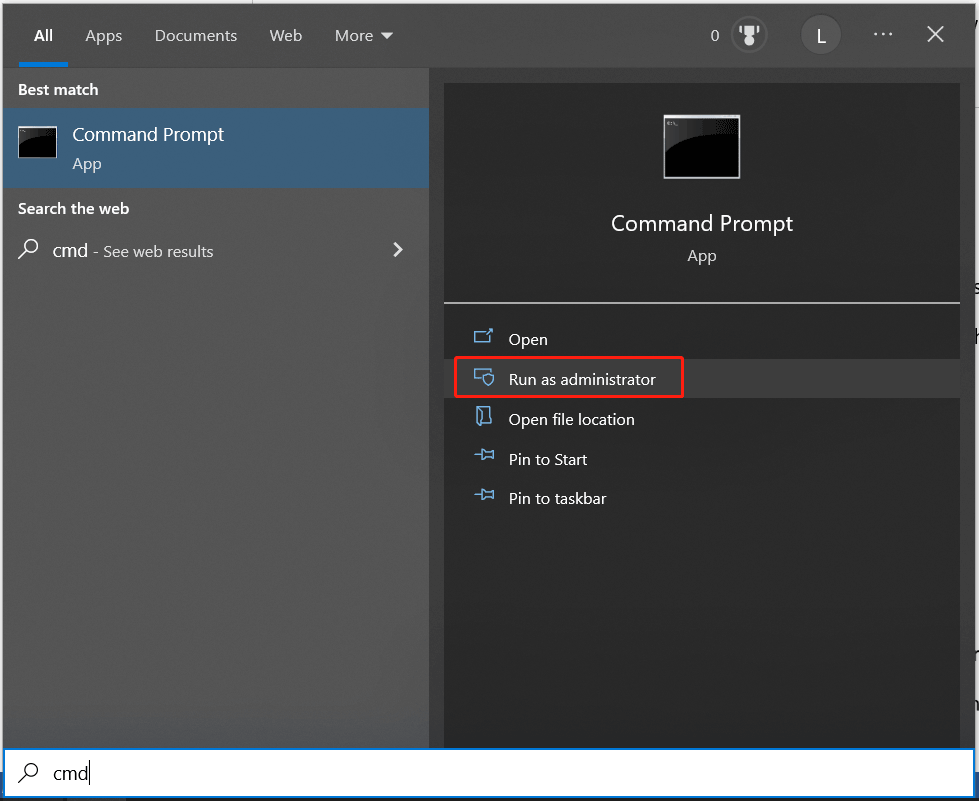Switch to the Documents tab
979x801 pixels.
(195, 36)
